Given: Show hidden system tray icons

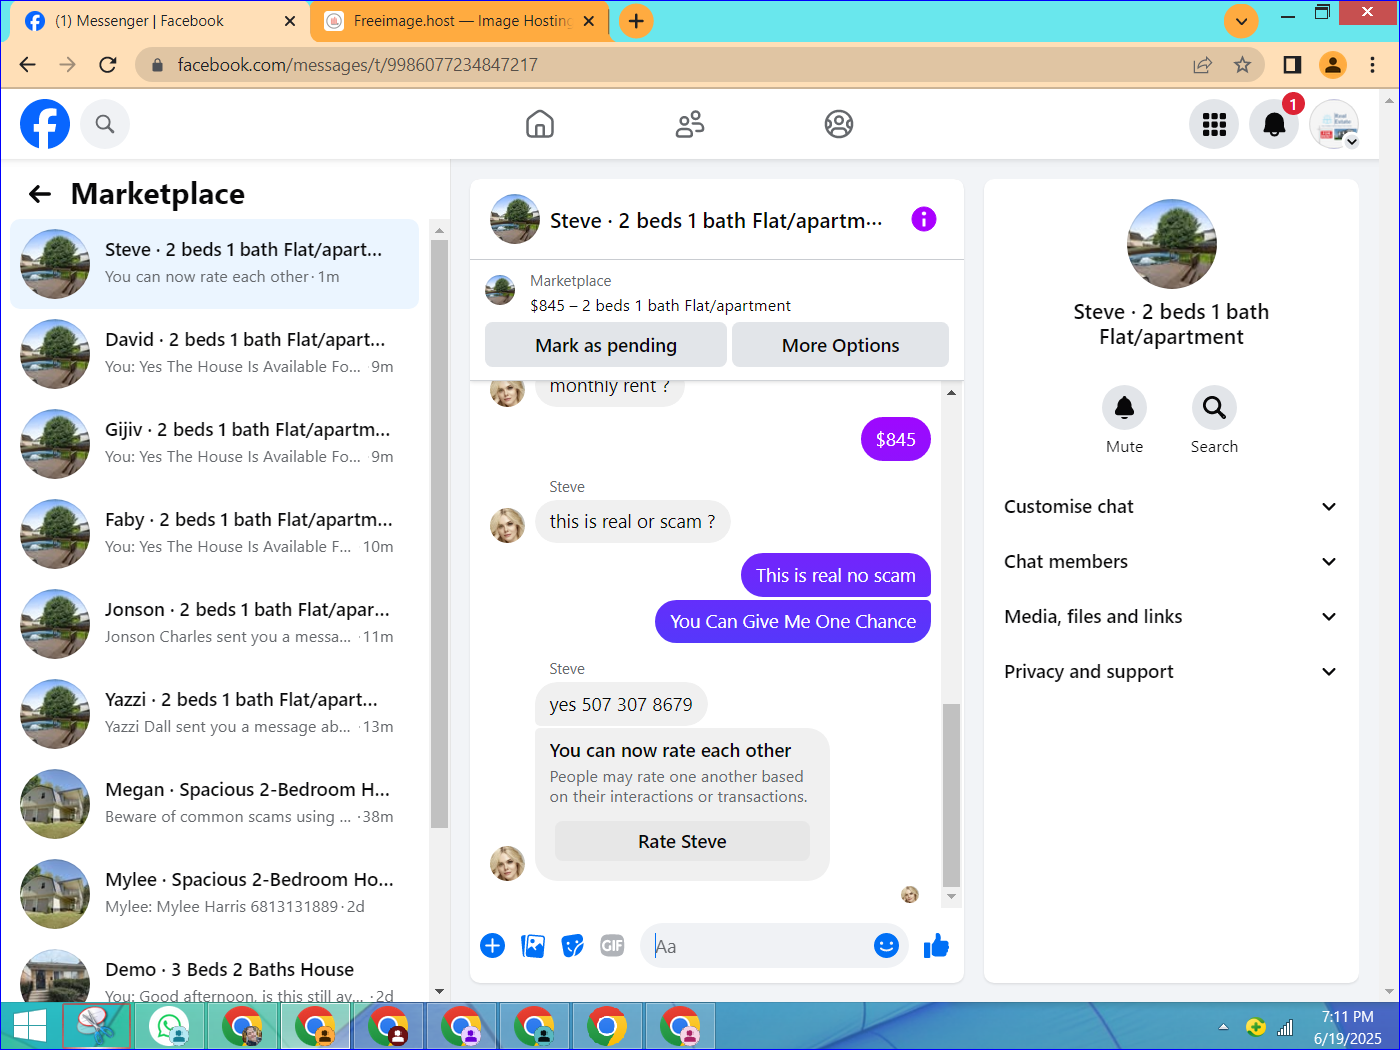Looking at the screenshot, I should click(x=1223, y=1027).
